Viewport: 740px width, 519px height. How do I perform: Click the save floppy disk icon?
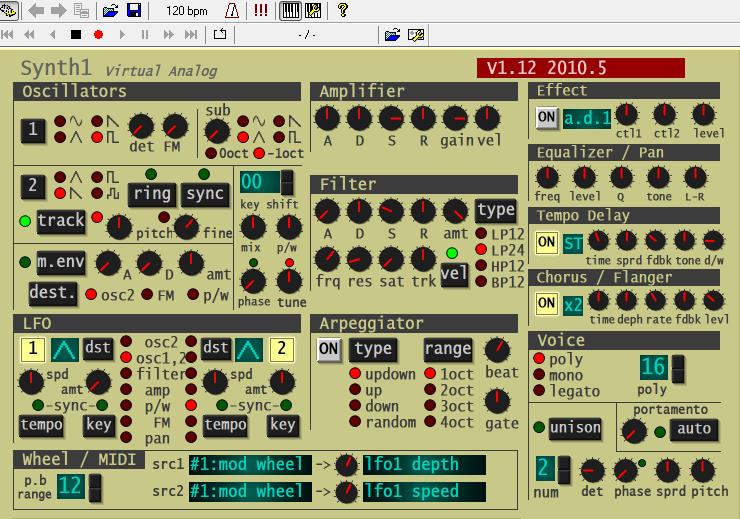tap(134, 10)
